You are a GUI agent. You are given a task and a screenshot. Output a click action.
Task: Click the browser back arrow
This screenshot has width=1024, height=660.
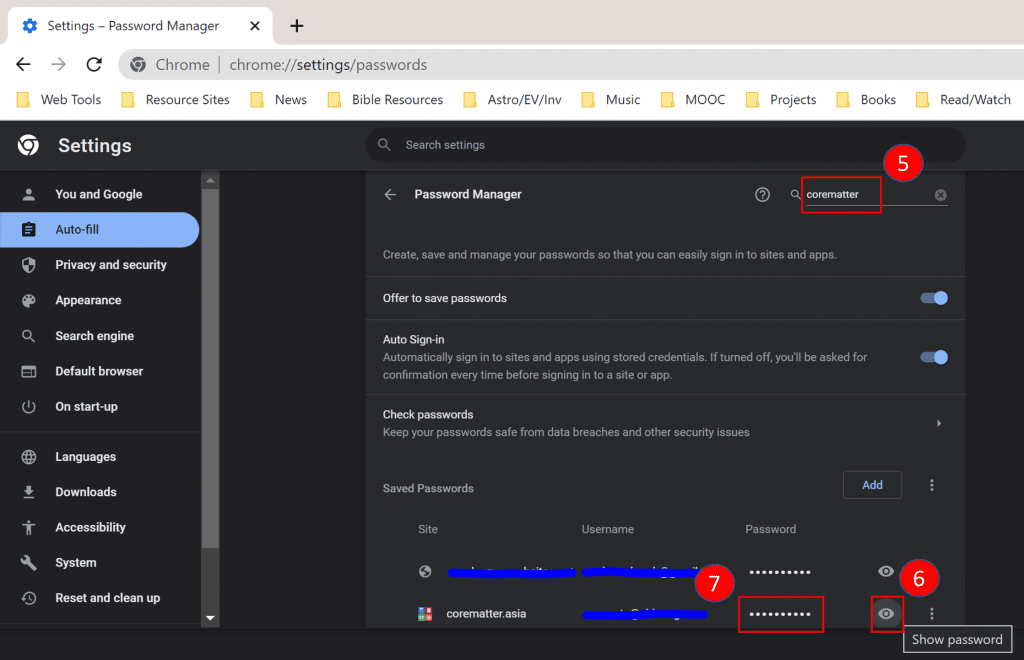coord(23,65)
